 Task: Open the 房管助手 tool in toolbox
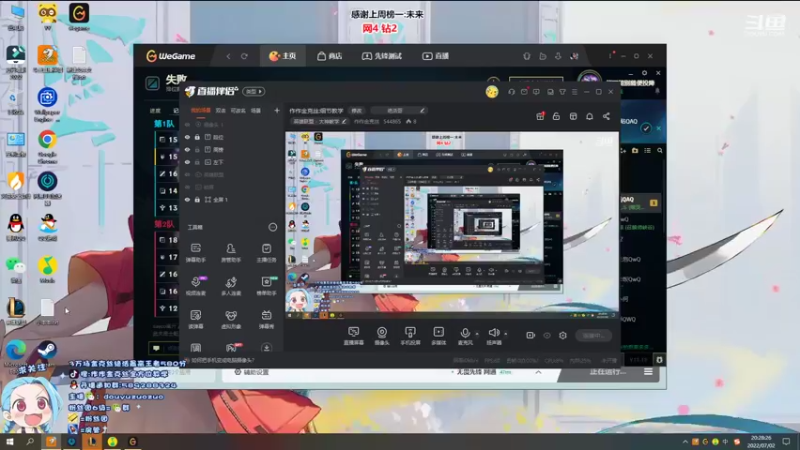click(231, 253)
